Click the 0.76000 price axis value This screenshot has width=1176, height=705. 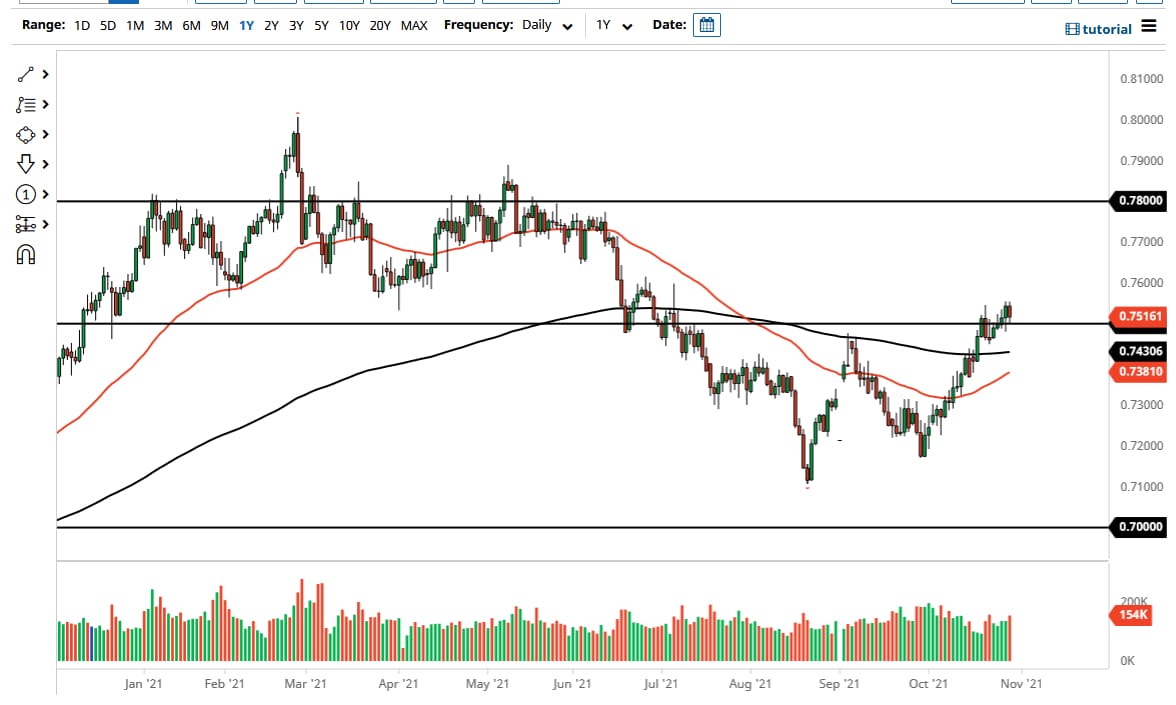(x=1142, y=283)
